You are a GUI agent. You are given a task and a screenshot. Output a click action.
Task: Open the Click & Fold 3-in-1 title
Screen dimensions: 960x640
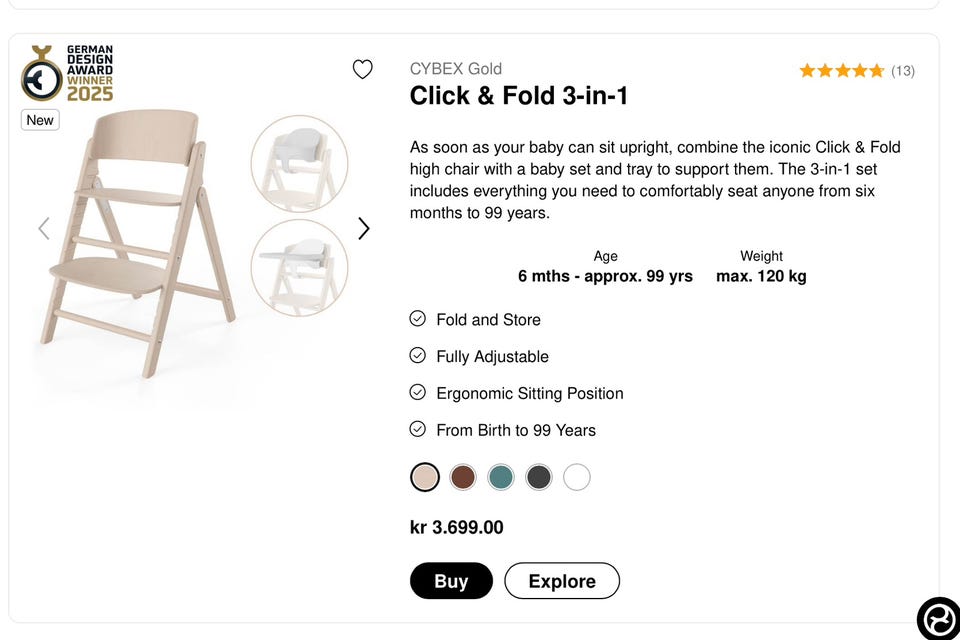pyautogui.click(x=519, y=96)
